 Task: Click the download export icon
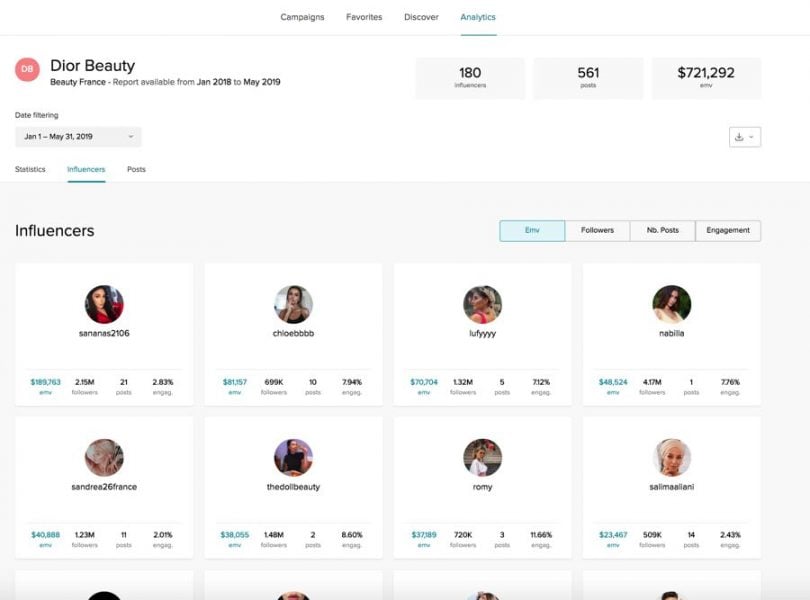click(739, 137)
